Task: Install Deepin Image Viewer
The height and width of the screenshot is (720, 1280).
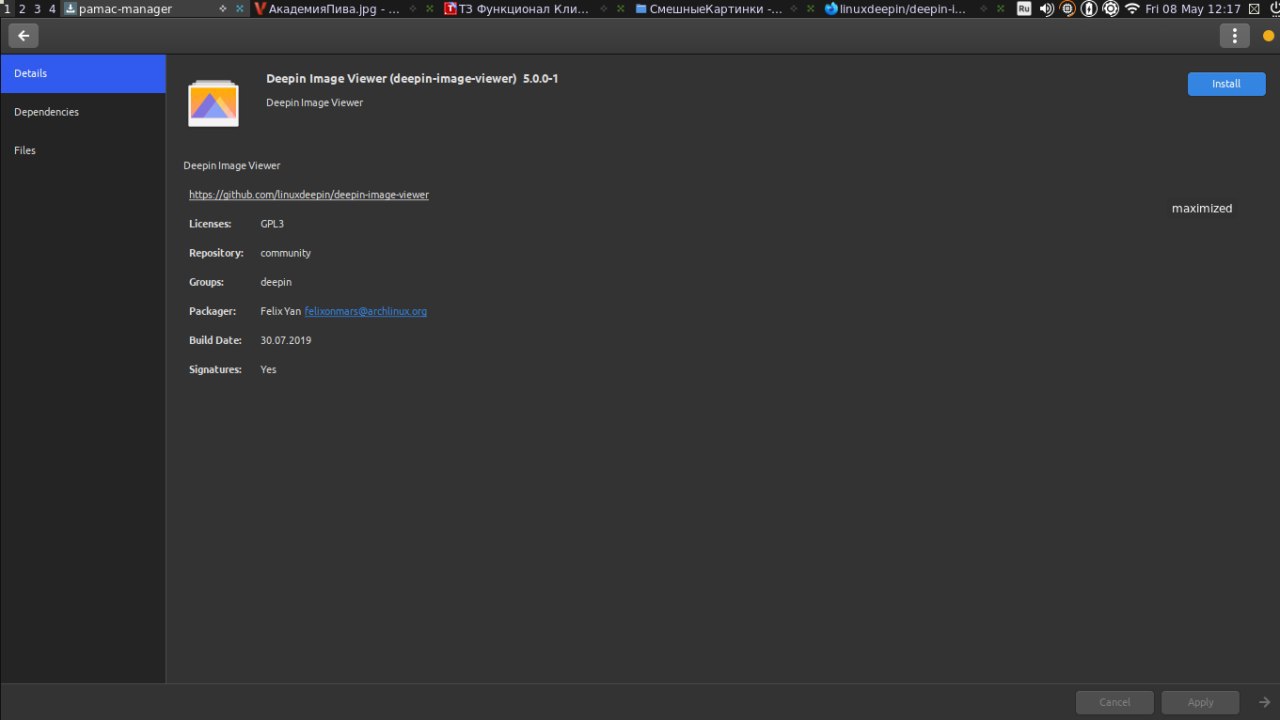Action: [1226, 84]
